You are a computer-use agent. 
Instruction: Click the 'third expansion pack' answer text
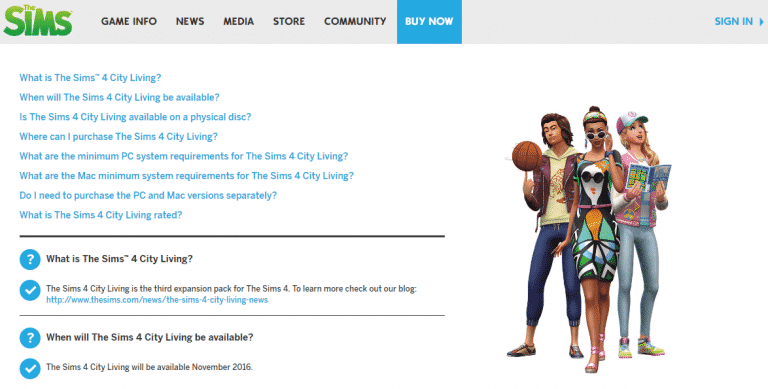(x=231, y=289)
